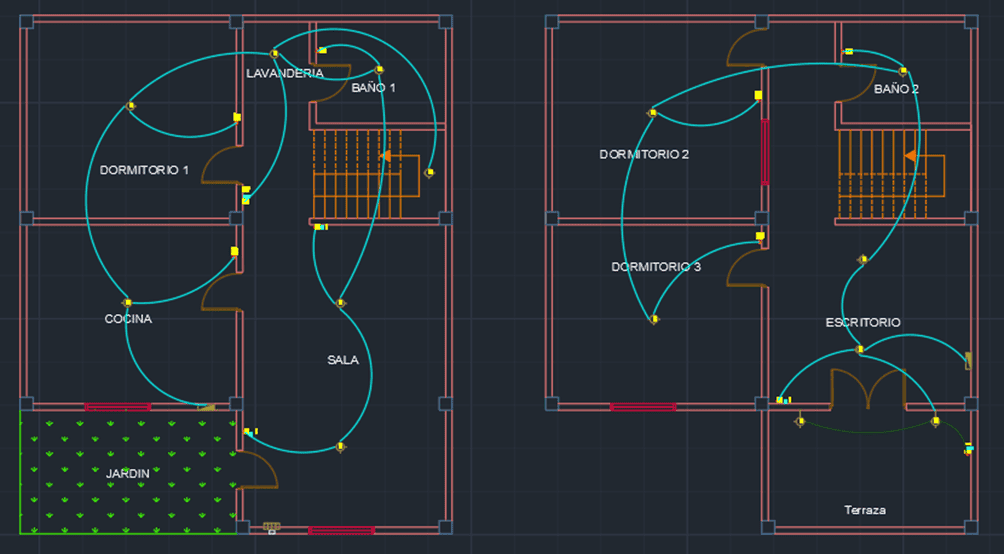Select the red vertical window beside DORMITORIO 2
Viewport: 1004px width, 554px height.
(765, 152)
